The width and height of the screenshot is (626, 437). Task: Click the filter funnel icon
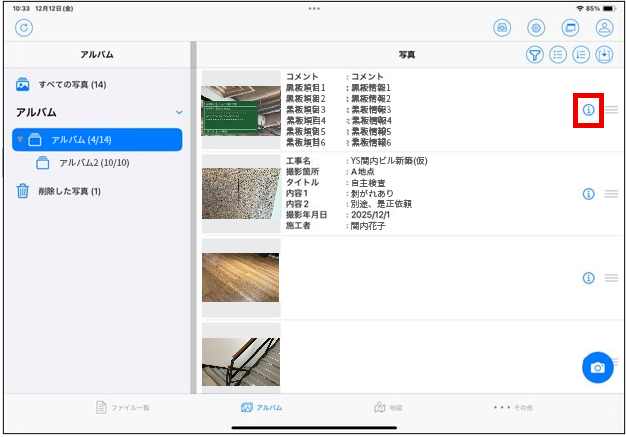click(535, 55)
